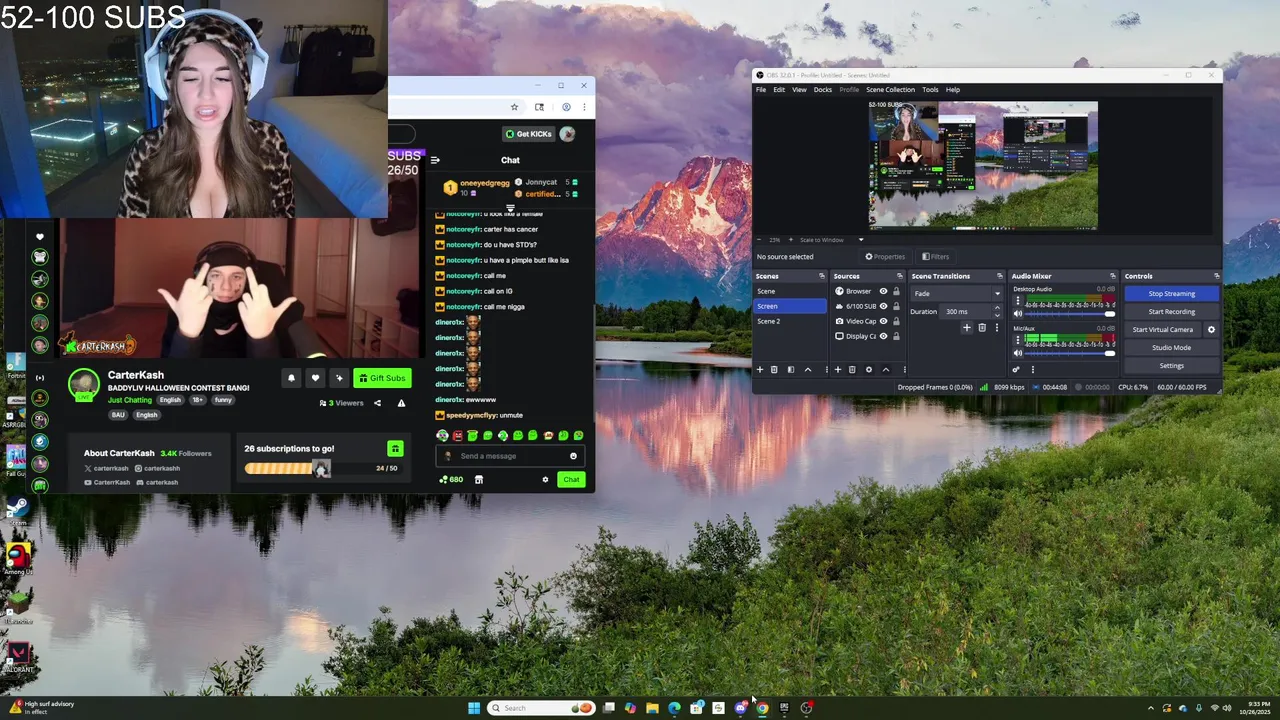Viewport: 1280px width, 720px height.
Task: Open scene filters icon in Scenes toolbar
Action: [791, 369]
